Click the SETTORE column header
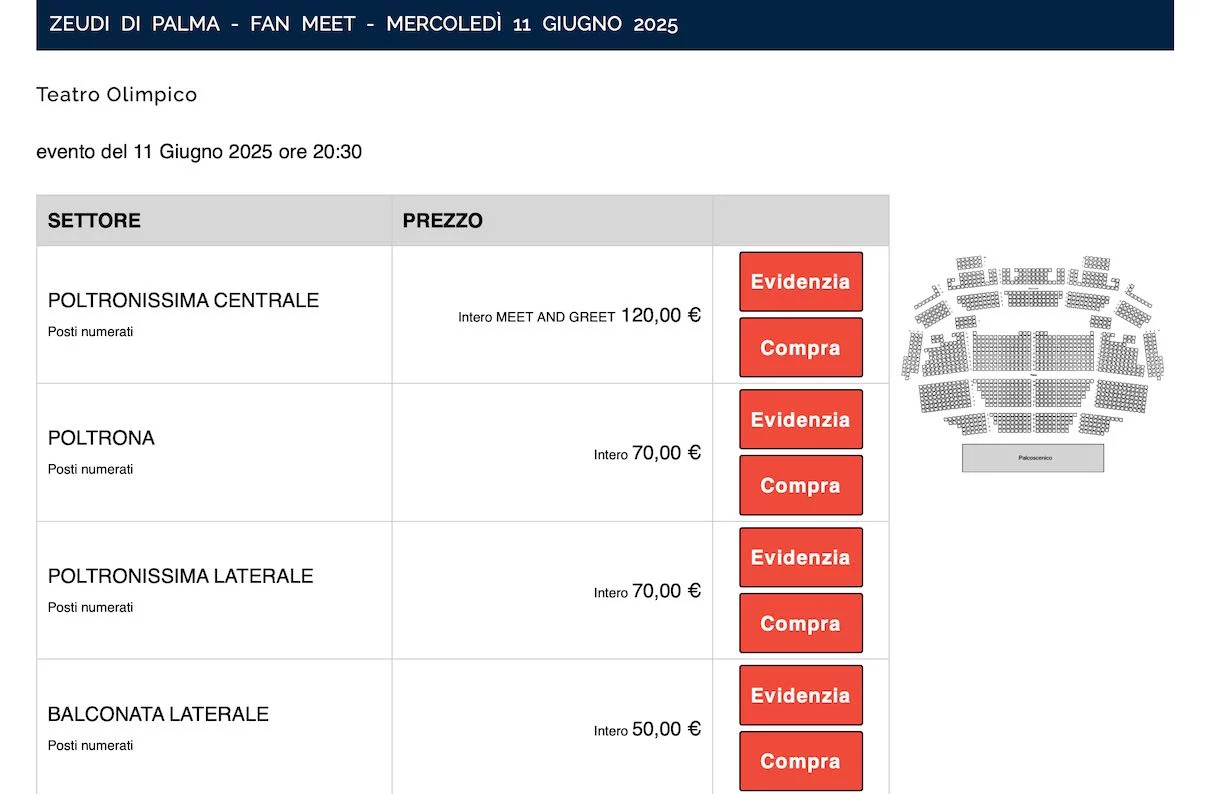This screenshot has width=1215, height=794. pos(94,221)
